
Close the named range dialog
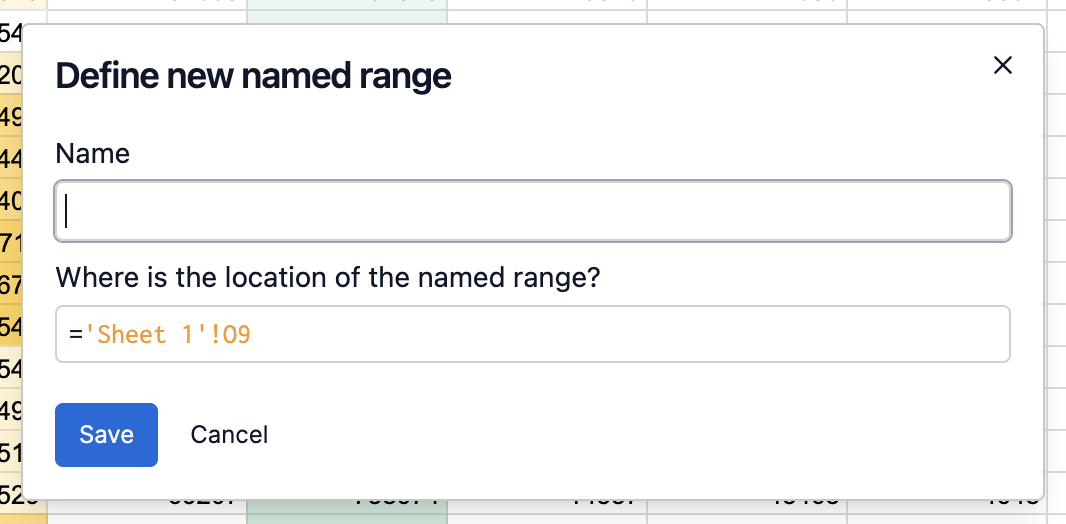pos(1002,66)
